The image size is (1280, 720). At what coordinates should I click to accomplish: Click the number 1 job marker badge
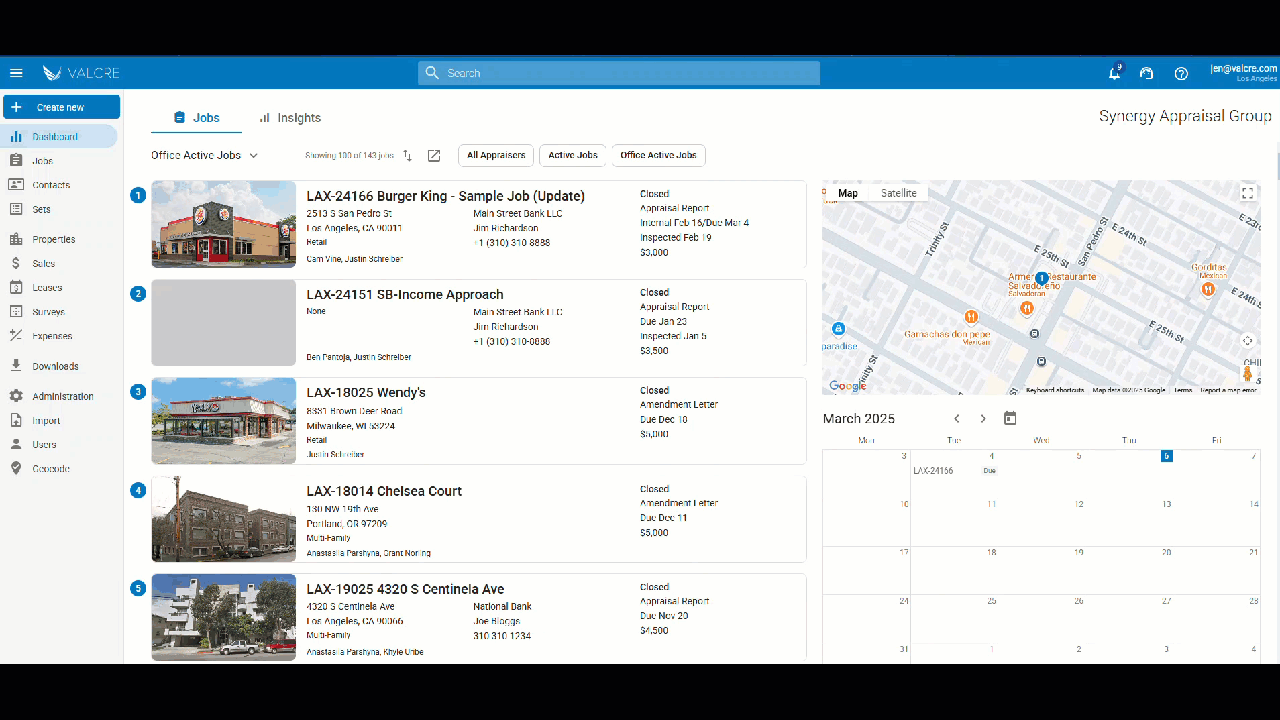click(138, 195)
